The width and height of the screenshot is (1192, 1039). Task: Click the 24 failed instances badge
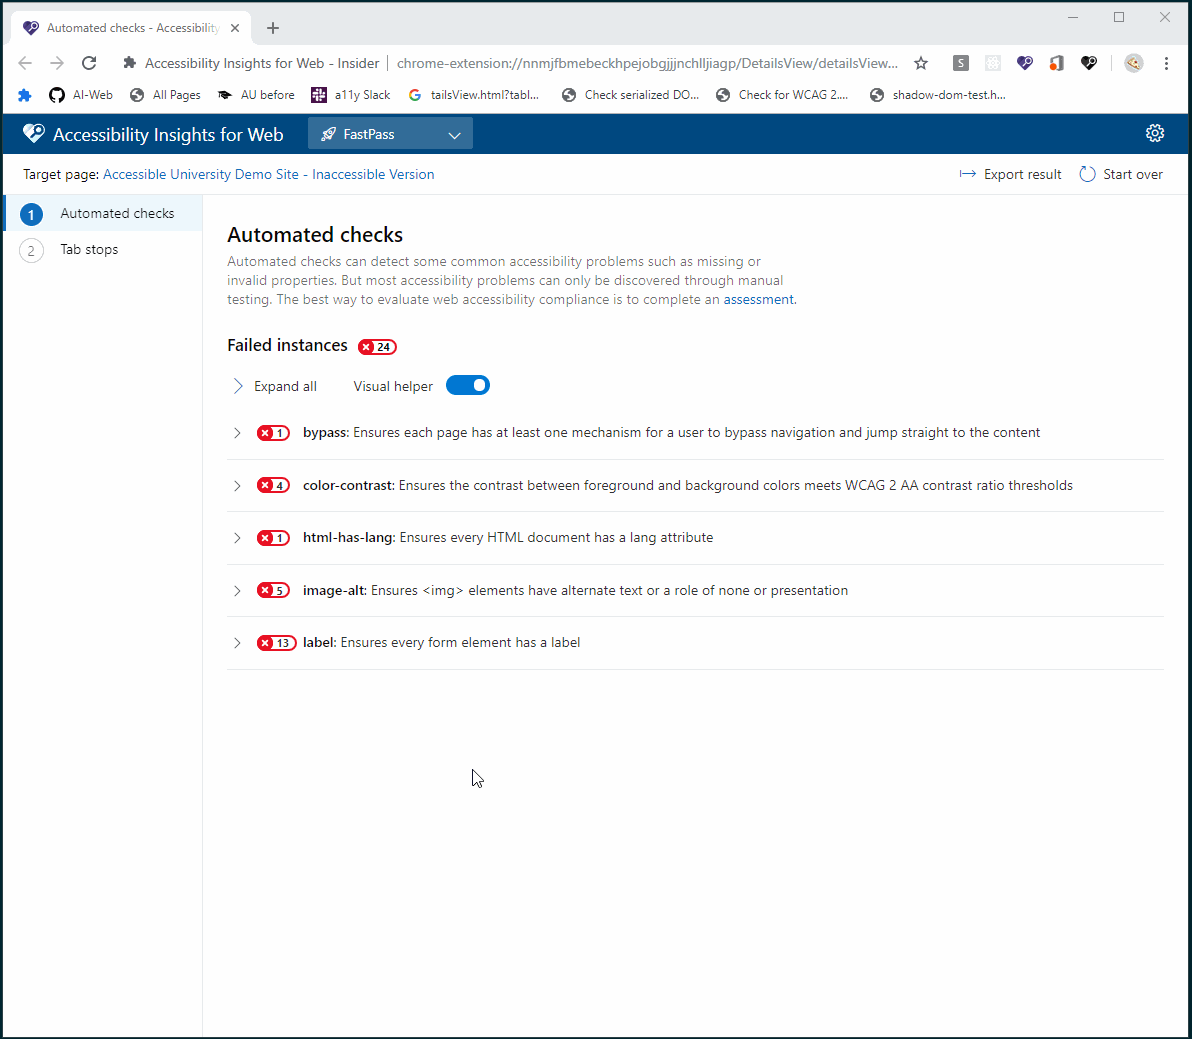pos(377,347)
